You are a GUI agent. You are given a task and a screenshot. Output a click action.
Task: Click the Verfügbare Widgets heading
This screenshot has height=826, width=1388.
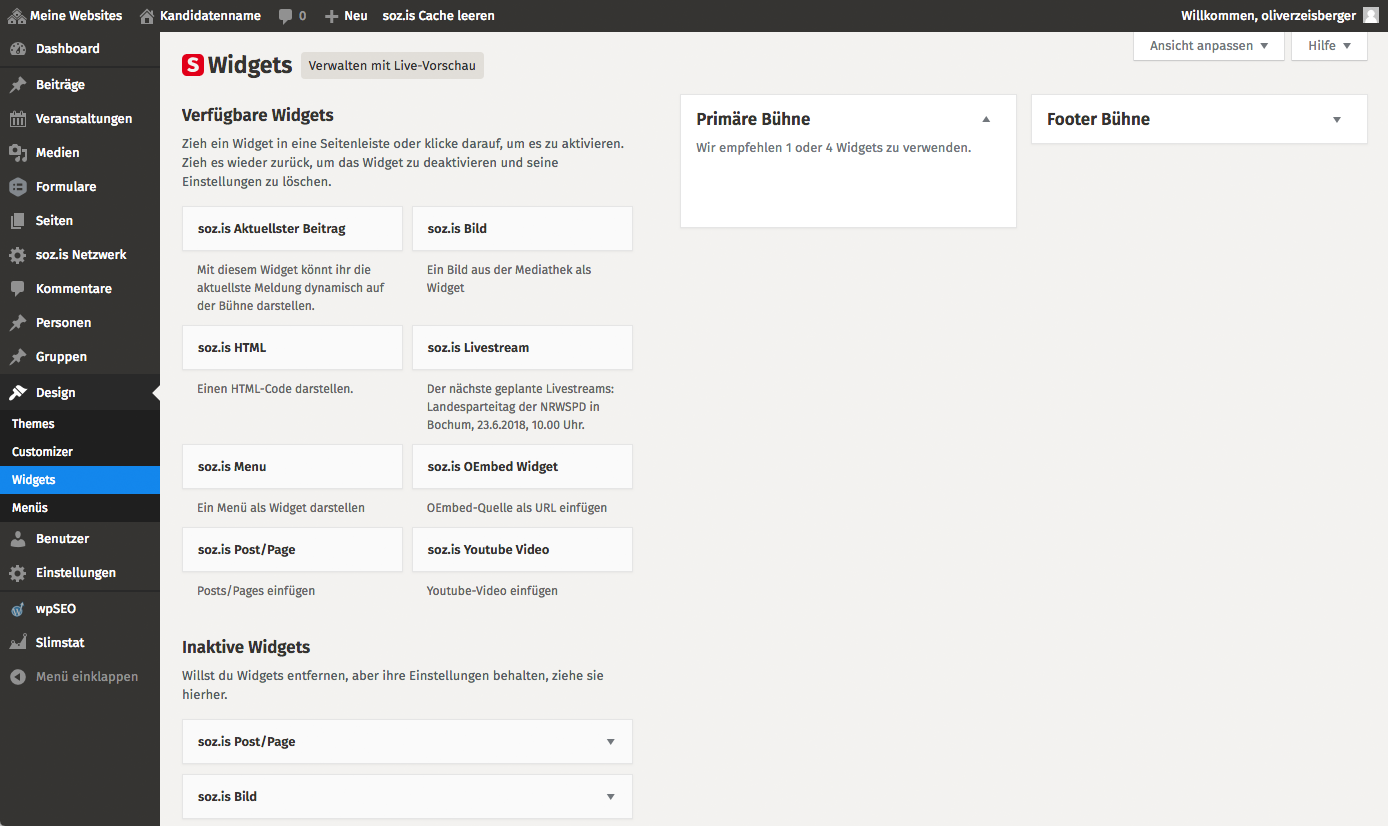pos(258,115)
